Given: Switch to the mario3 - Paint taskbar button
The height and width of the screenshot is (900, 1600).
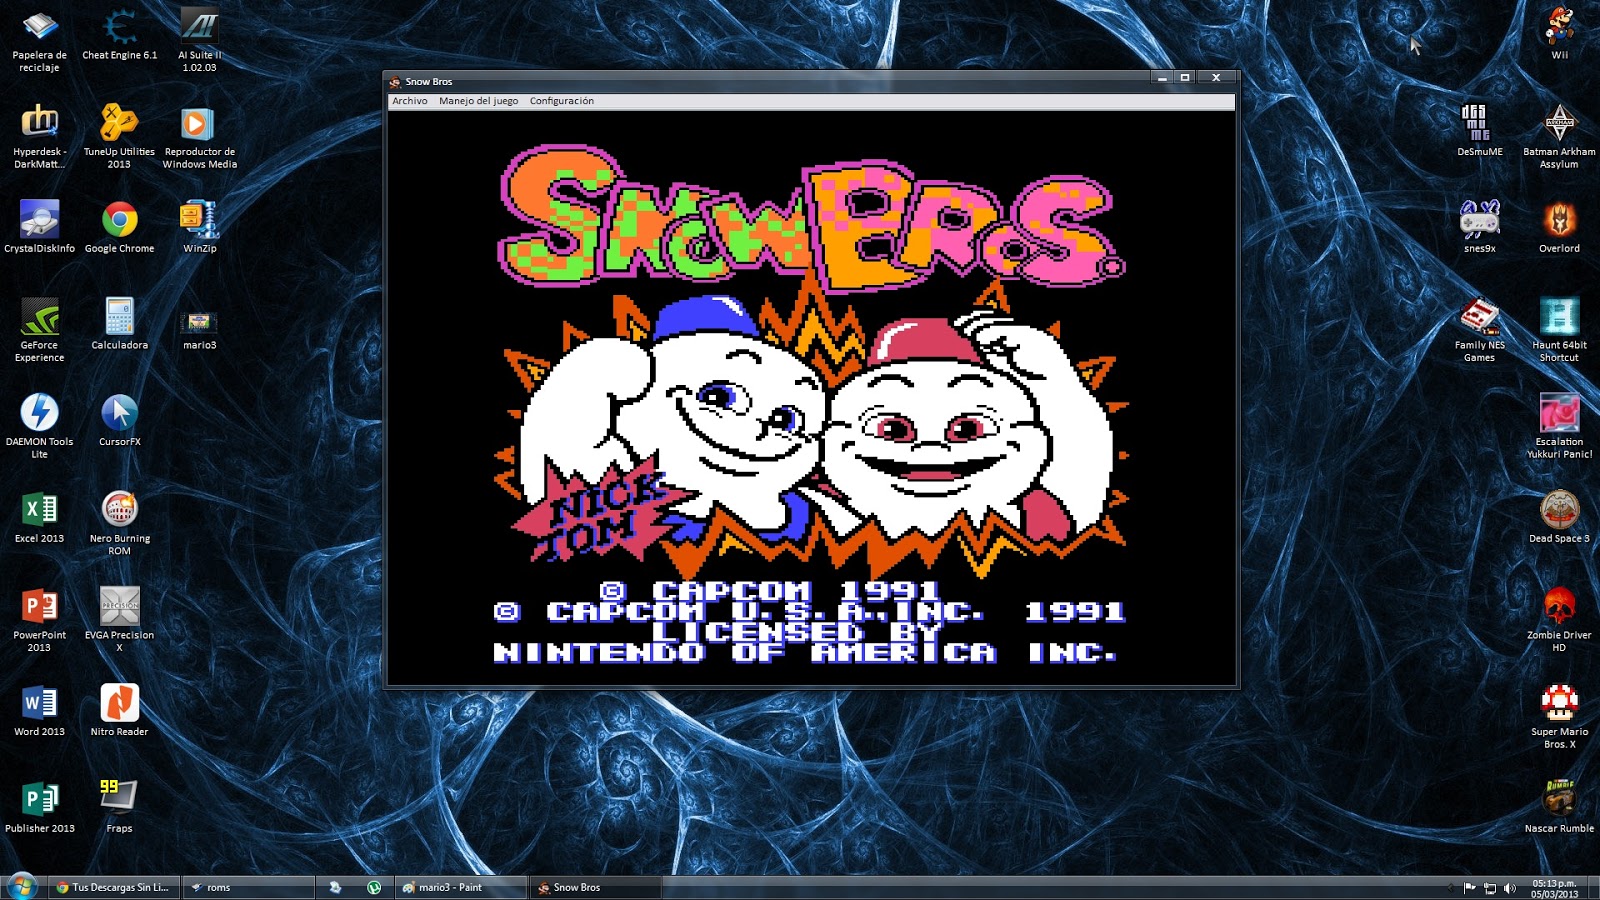Looking at the screenshot, I should click(460, 887).
